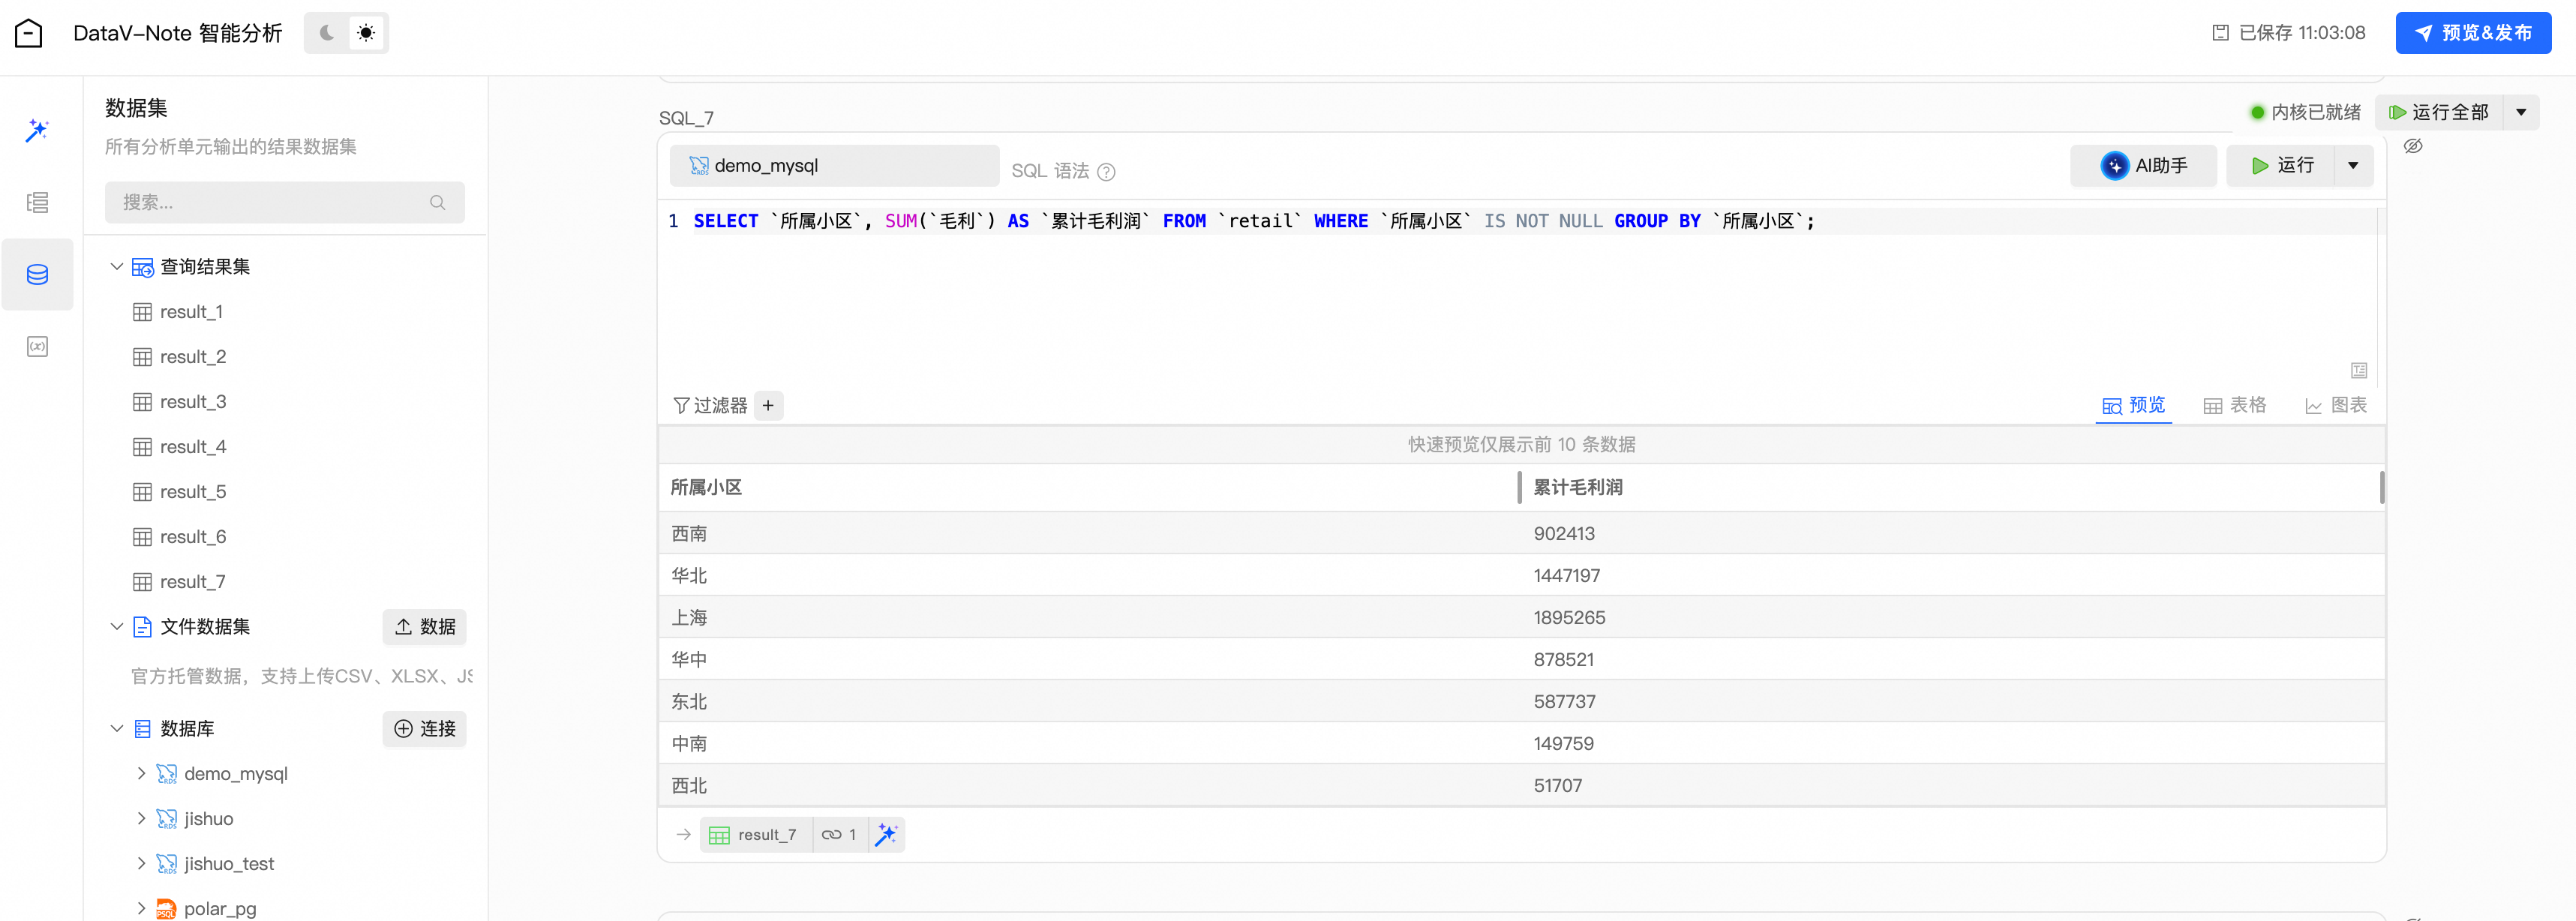Switch to light mode sun toggle
This screenshot has height=921, width=2576.
coord(366,33)
